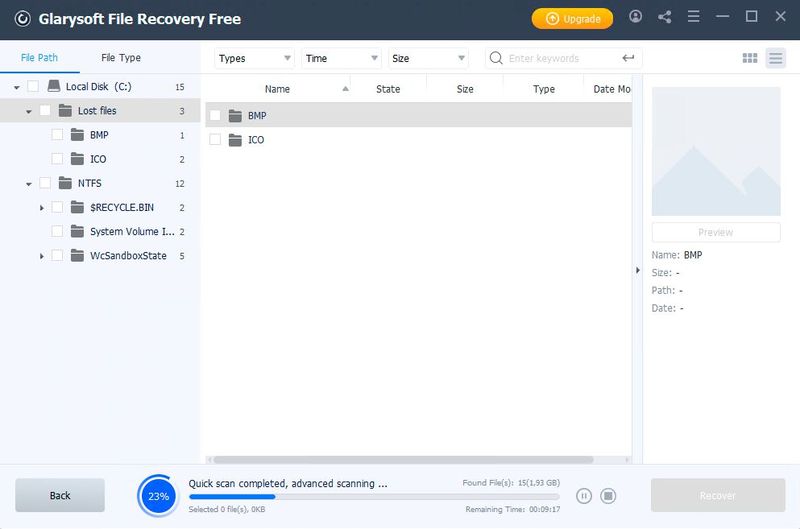
Task: Collapse the Lost files node
Action: 29,111
